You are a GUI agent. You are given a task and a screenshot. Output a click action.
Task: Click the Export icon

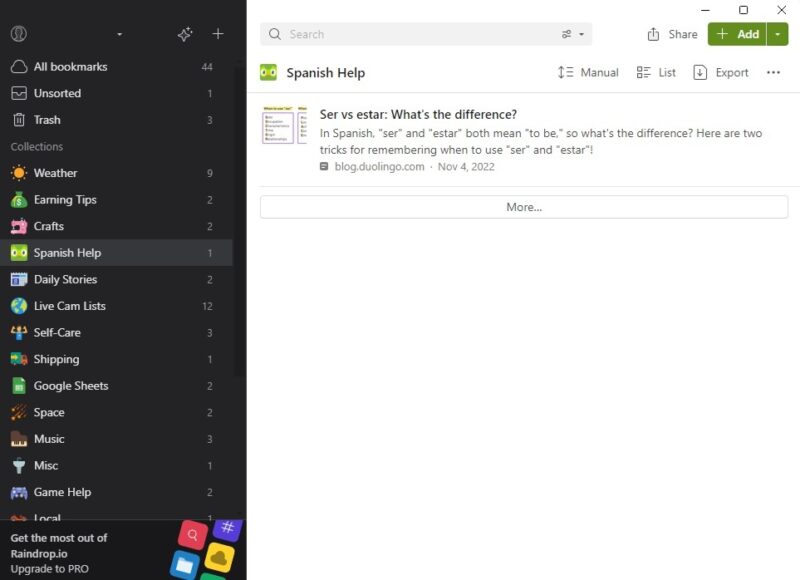[x=703, y=72]
